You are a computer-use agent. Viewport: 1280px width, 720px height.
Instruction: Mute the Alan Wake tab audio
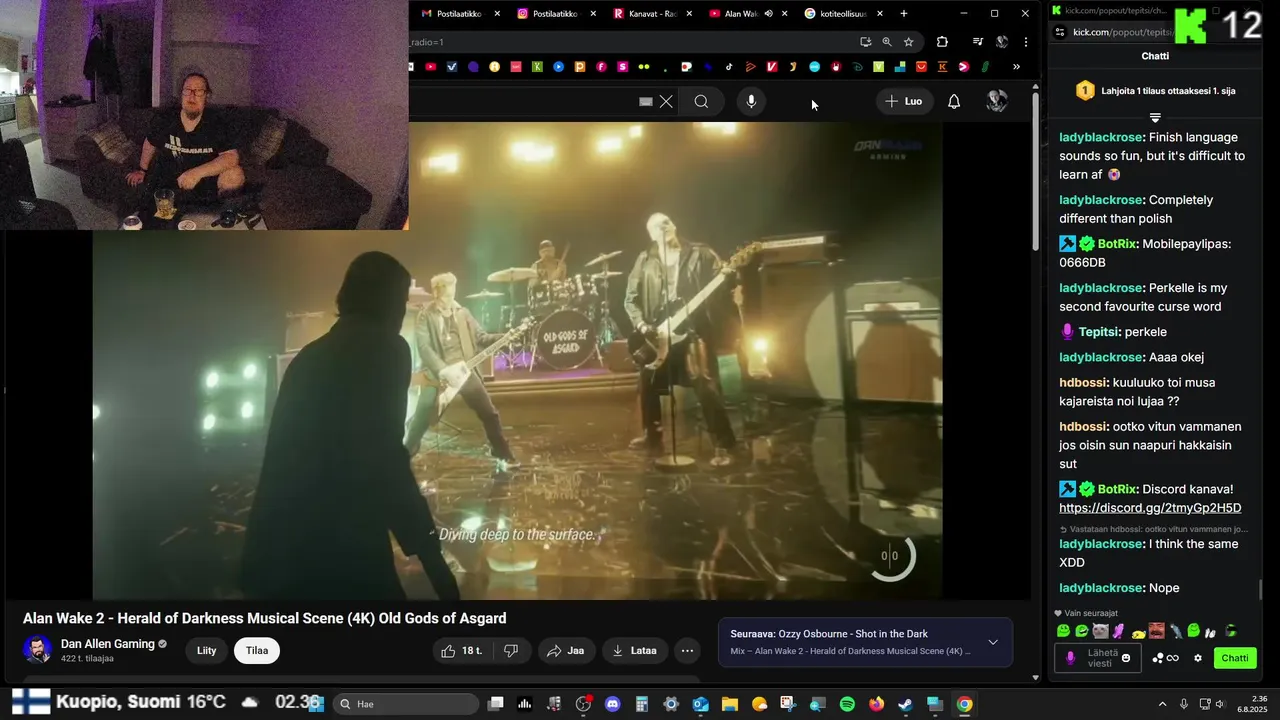(768, 13)
